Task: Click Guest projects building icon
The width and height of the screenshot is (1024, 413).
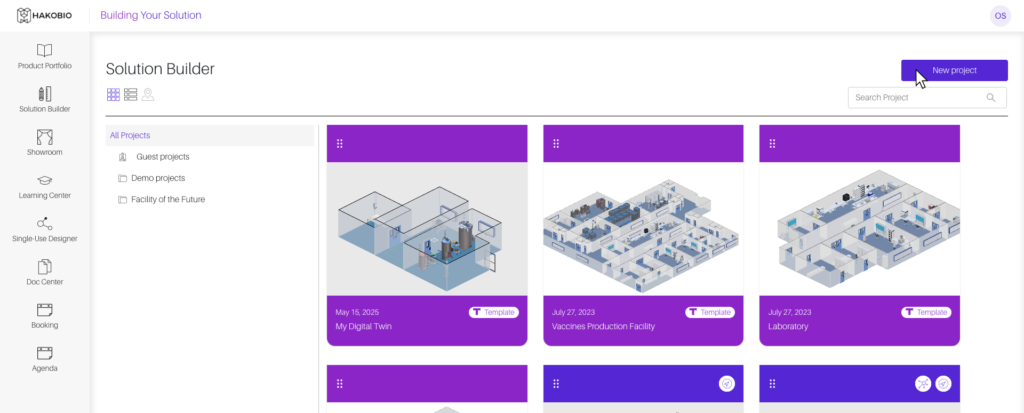Action: tap(122, 157)
